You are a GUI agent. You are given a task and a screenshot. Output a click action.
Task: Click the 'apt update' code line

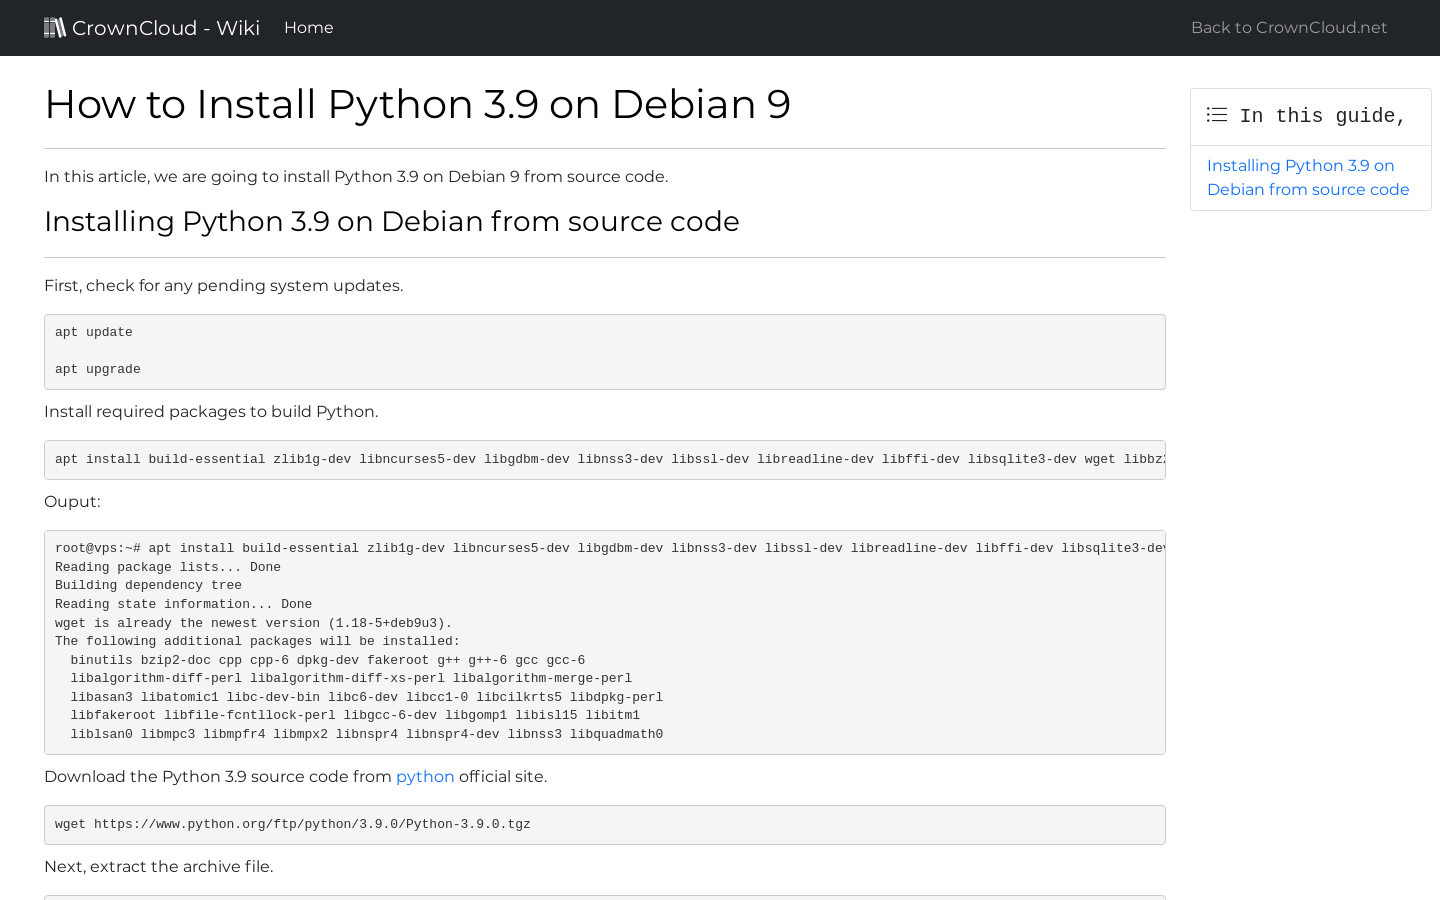94,332
